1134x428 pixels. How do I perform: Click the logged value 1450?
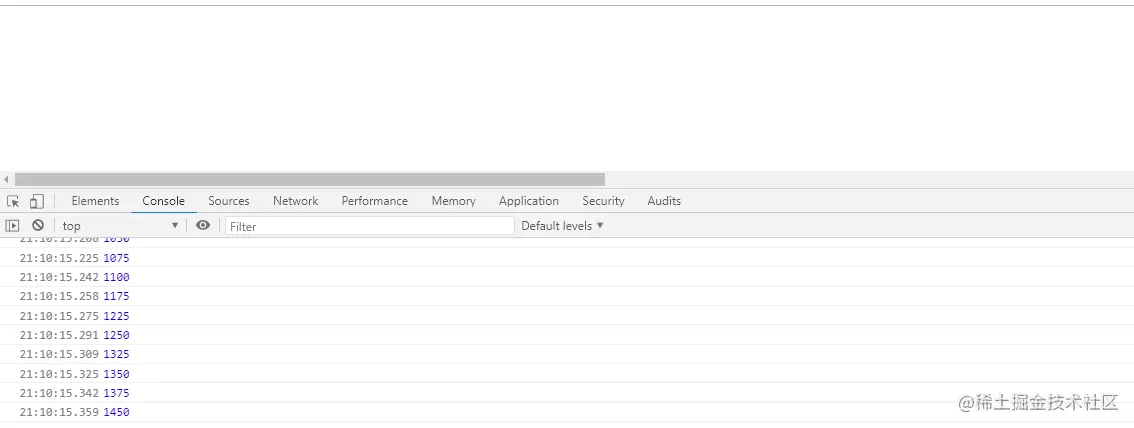pos(116,412)
